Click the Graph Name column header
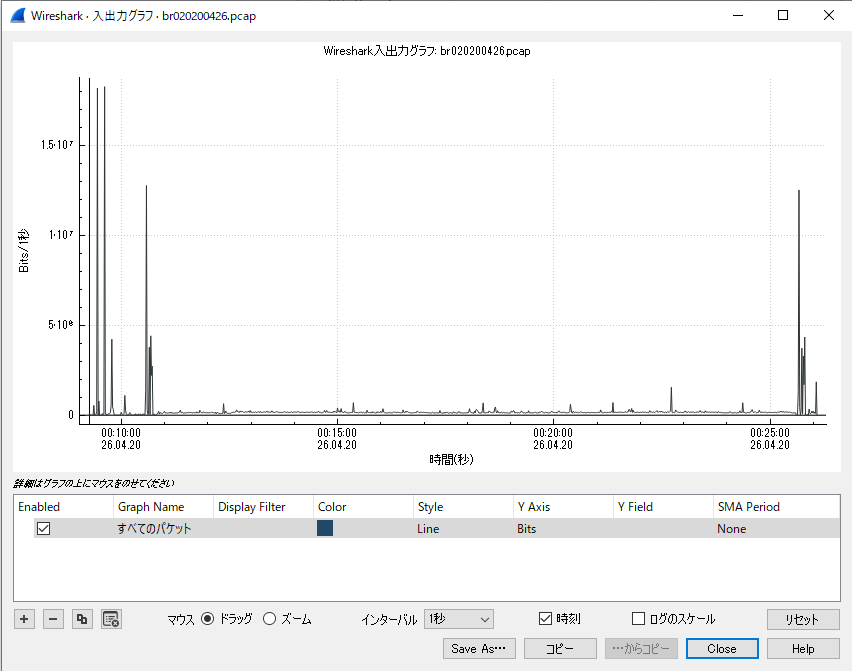Screen dimensions: 852x671 163,507
